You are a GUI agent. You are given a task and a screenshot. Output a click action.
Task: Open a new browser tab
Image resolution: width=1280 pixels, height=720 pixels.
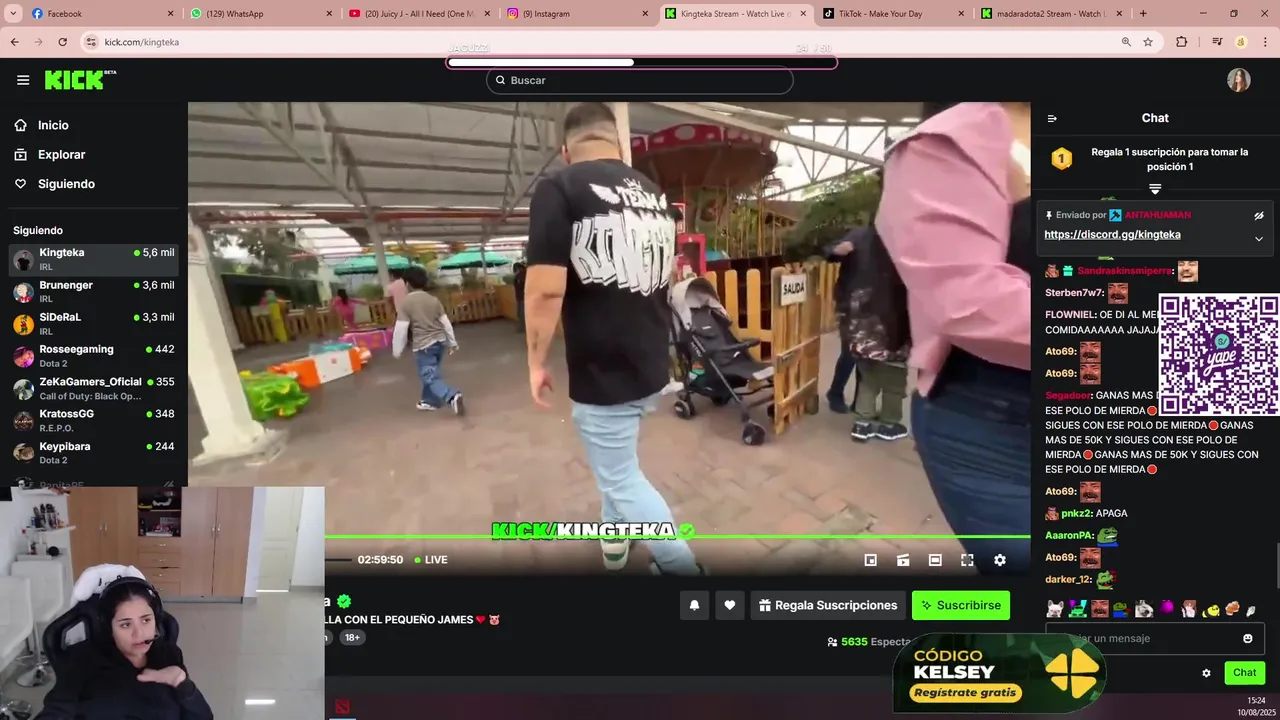pyautogui.click(x=1143, y=14)
